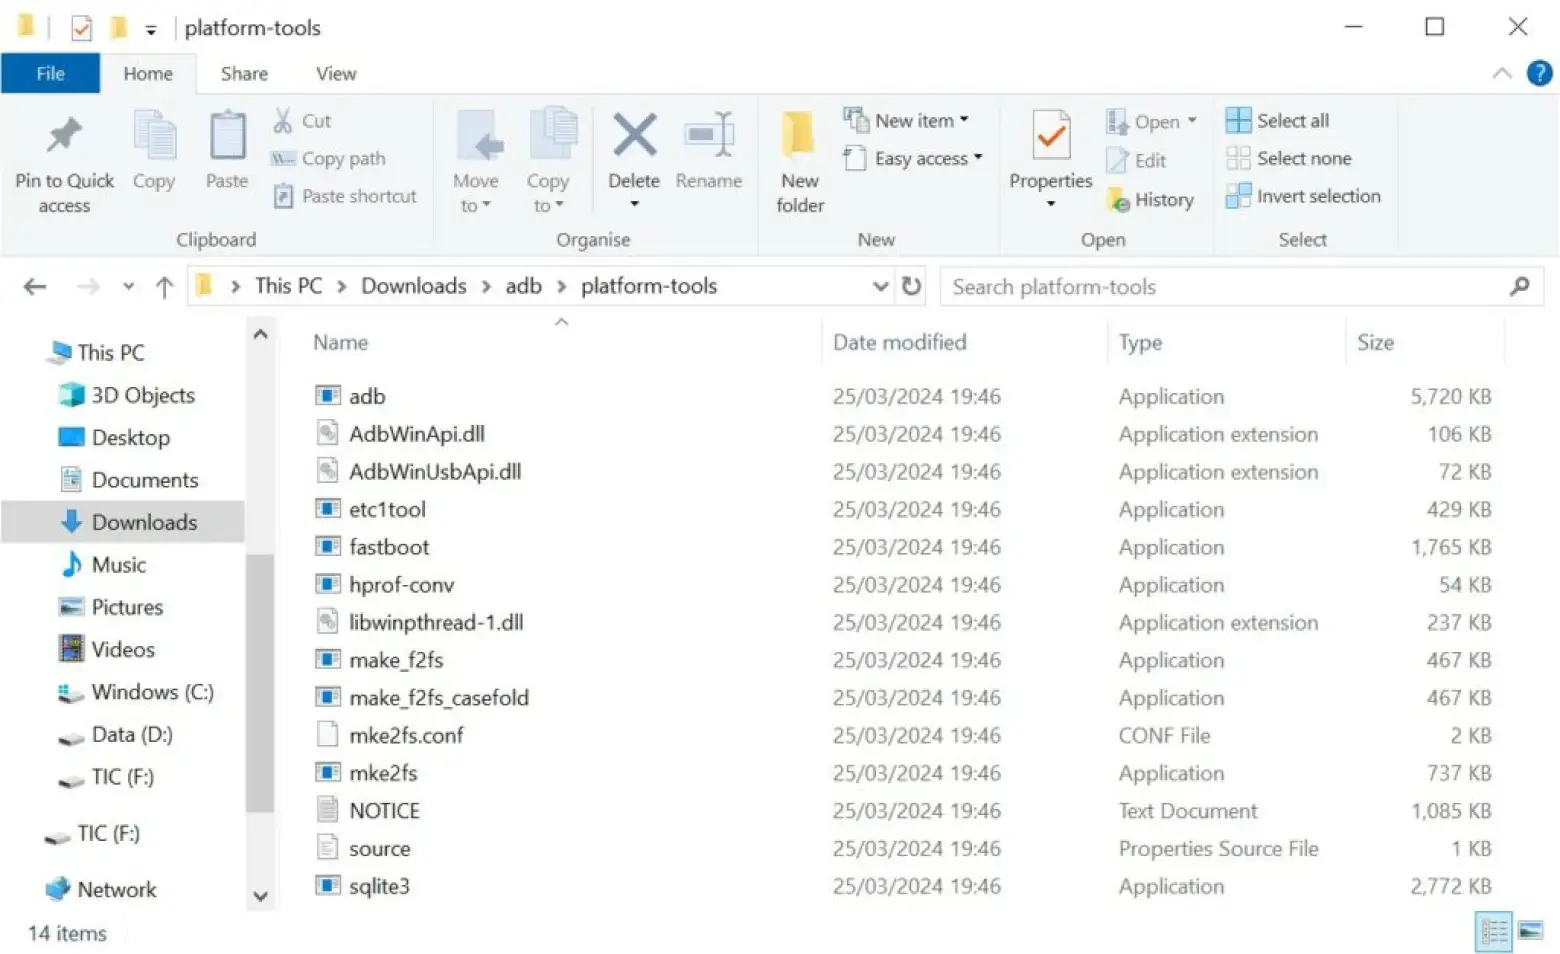Select Desktop in navigation pane

click(114, 438)
